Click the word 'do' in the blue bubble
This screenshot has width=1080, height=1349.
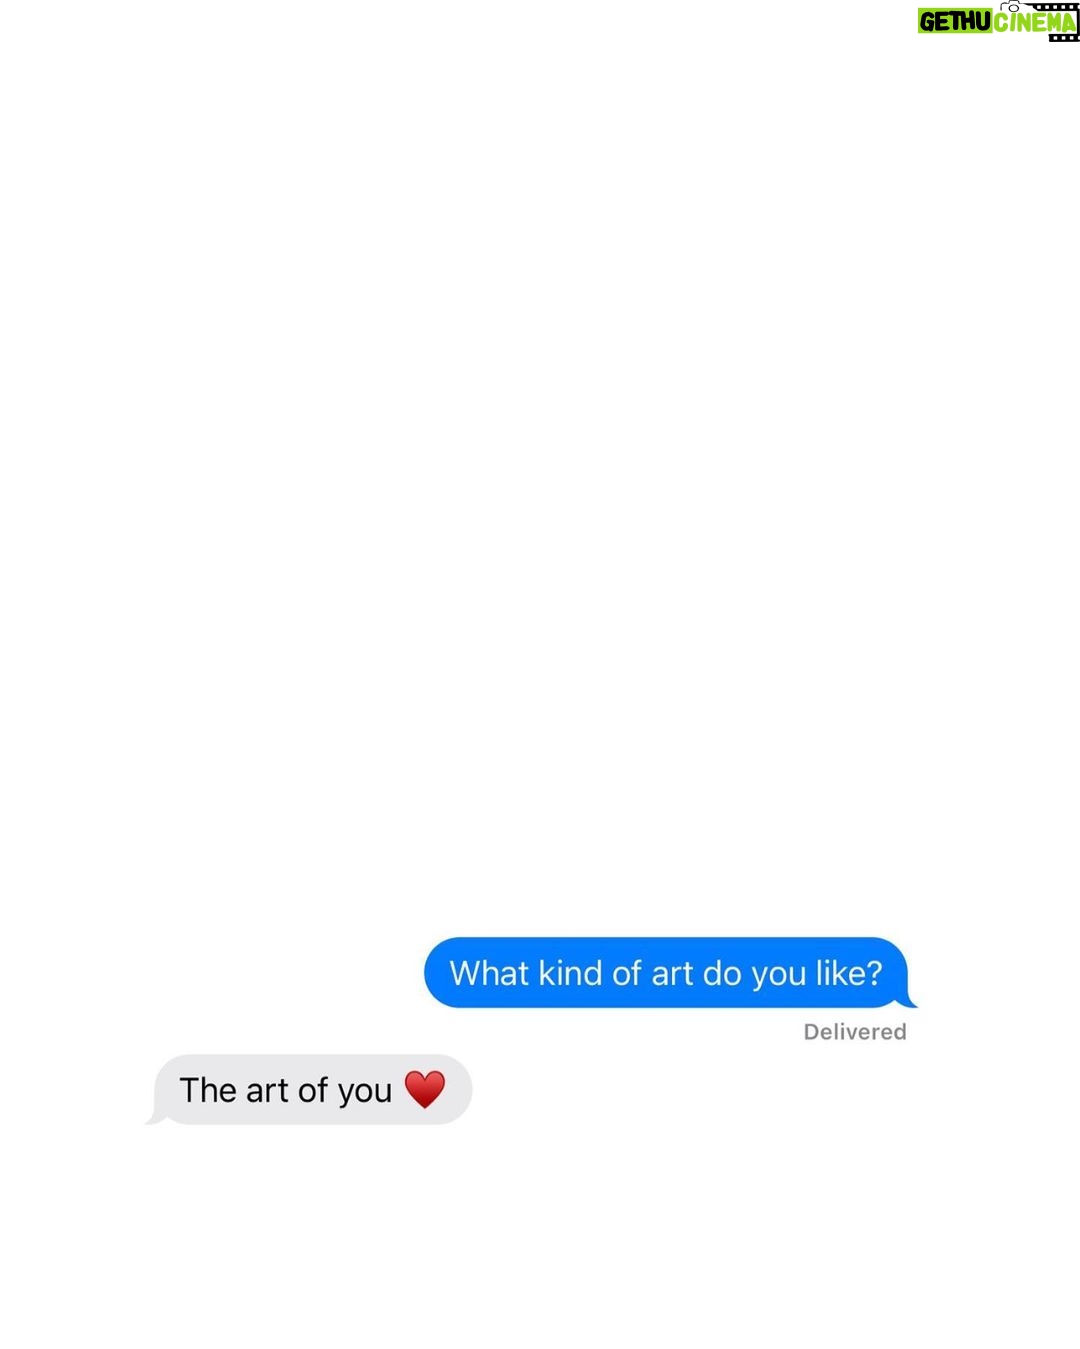[x=722, y=973]
